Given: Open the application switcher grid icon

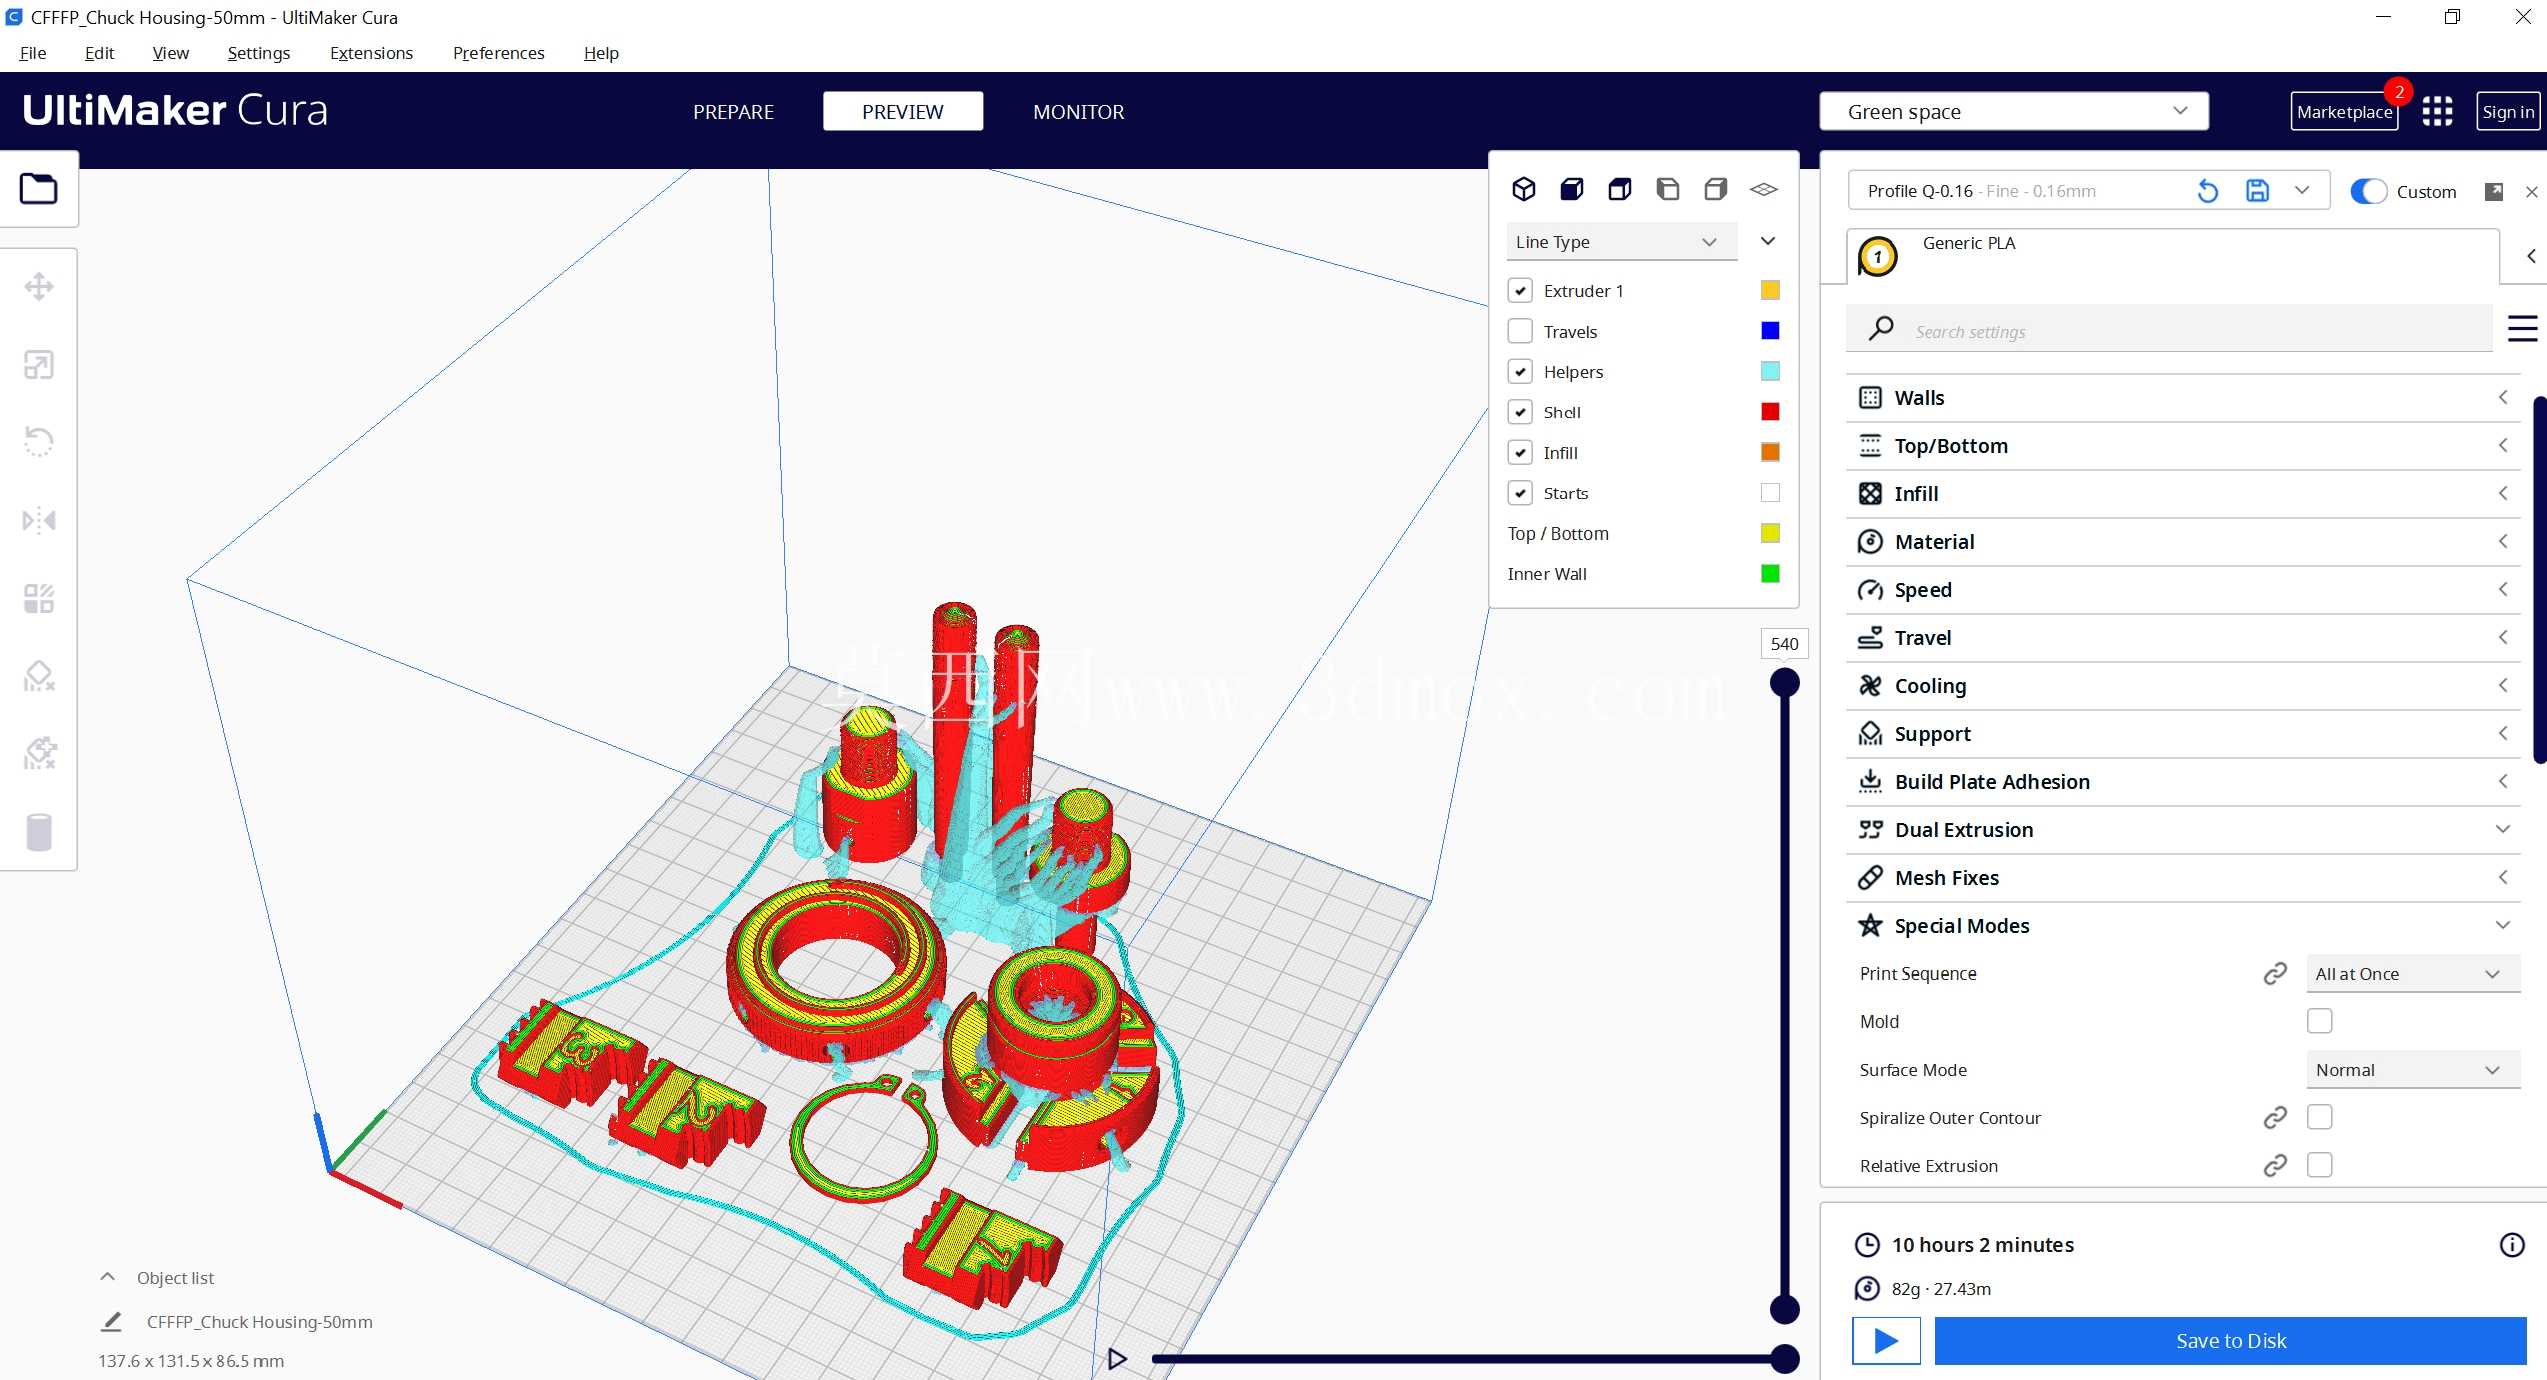Looking at the screenshot, I should (x=2437, y=111).
